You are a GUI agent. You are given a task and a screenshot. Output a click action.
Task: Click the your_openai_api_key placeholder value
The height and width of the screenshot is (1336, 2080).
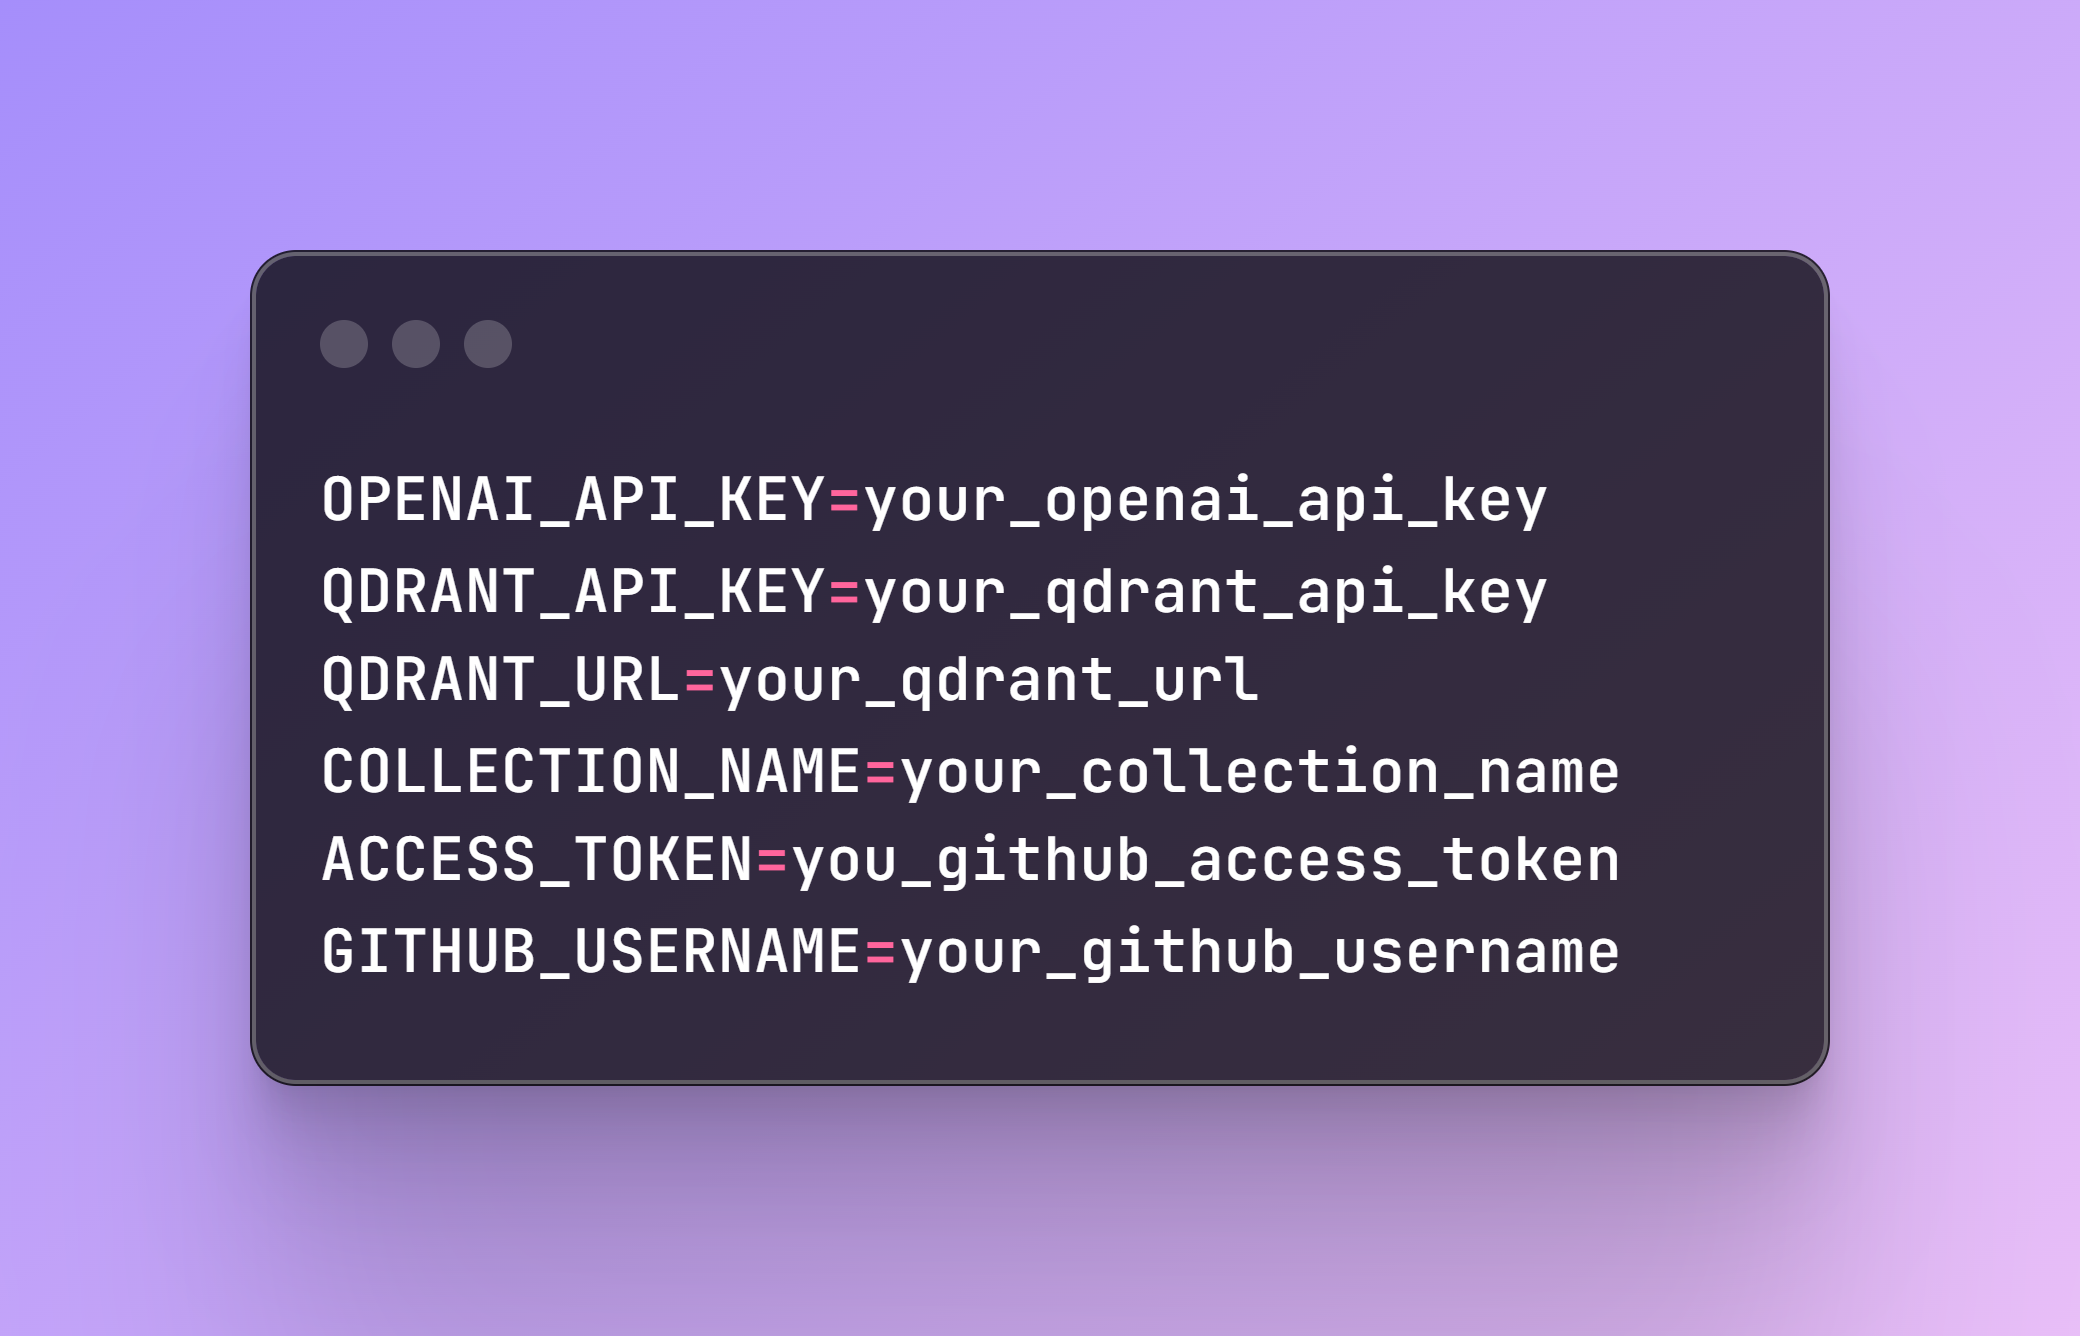point(1206,503)
